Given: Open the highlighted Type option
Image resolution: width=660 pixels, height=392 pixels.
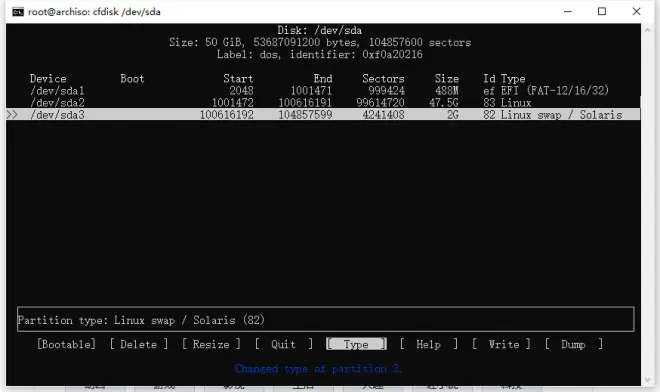Looking at the screenshot, I should 356,344.
